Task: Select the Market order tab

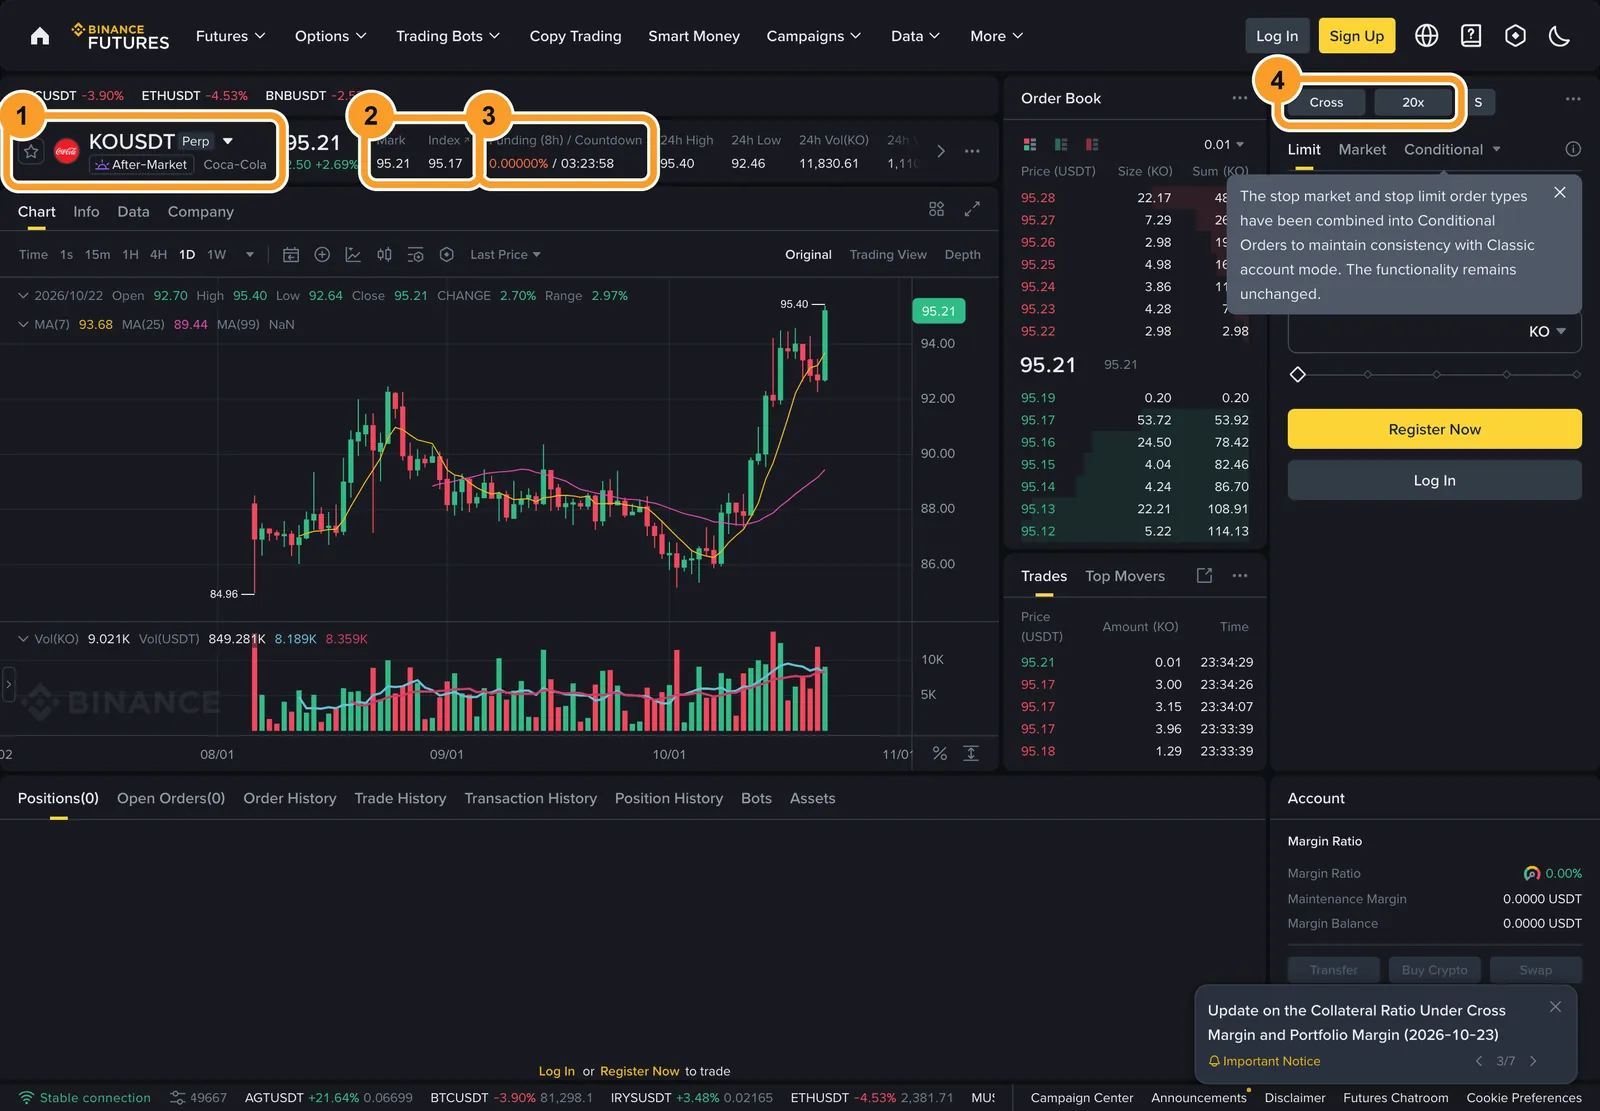Action: point(1362,150)
